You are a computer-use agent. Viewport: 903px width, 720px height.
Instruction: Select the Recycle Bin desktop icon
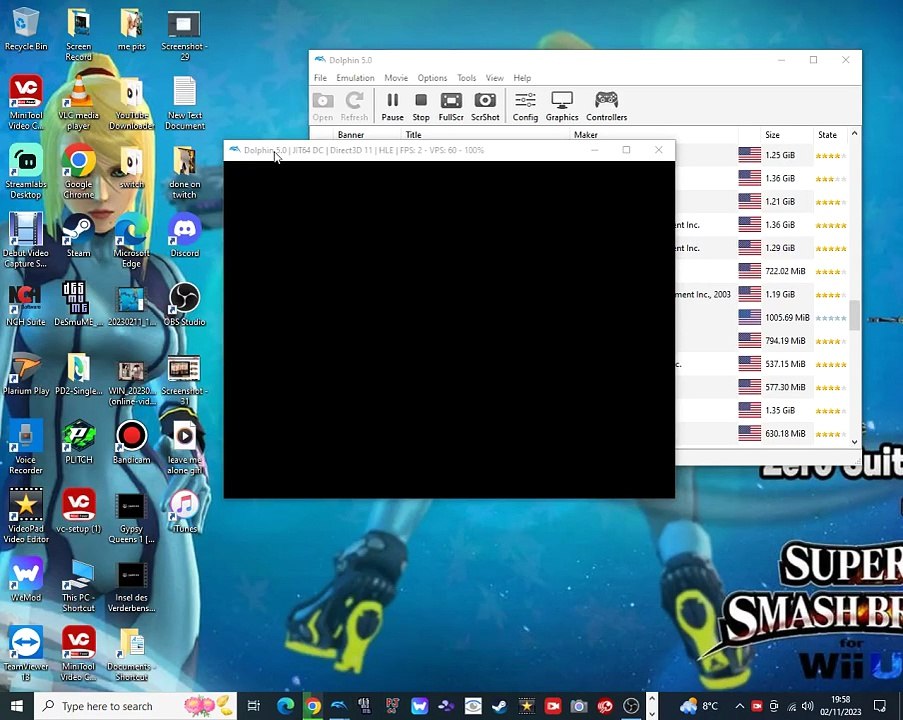tap(26, 29)
